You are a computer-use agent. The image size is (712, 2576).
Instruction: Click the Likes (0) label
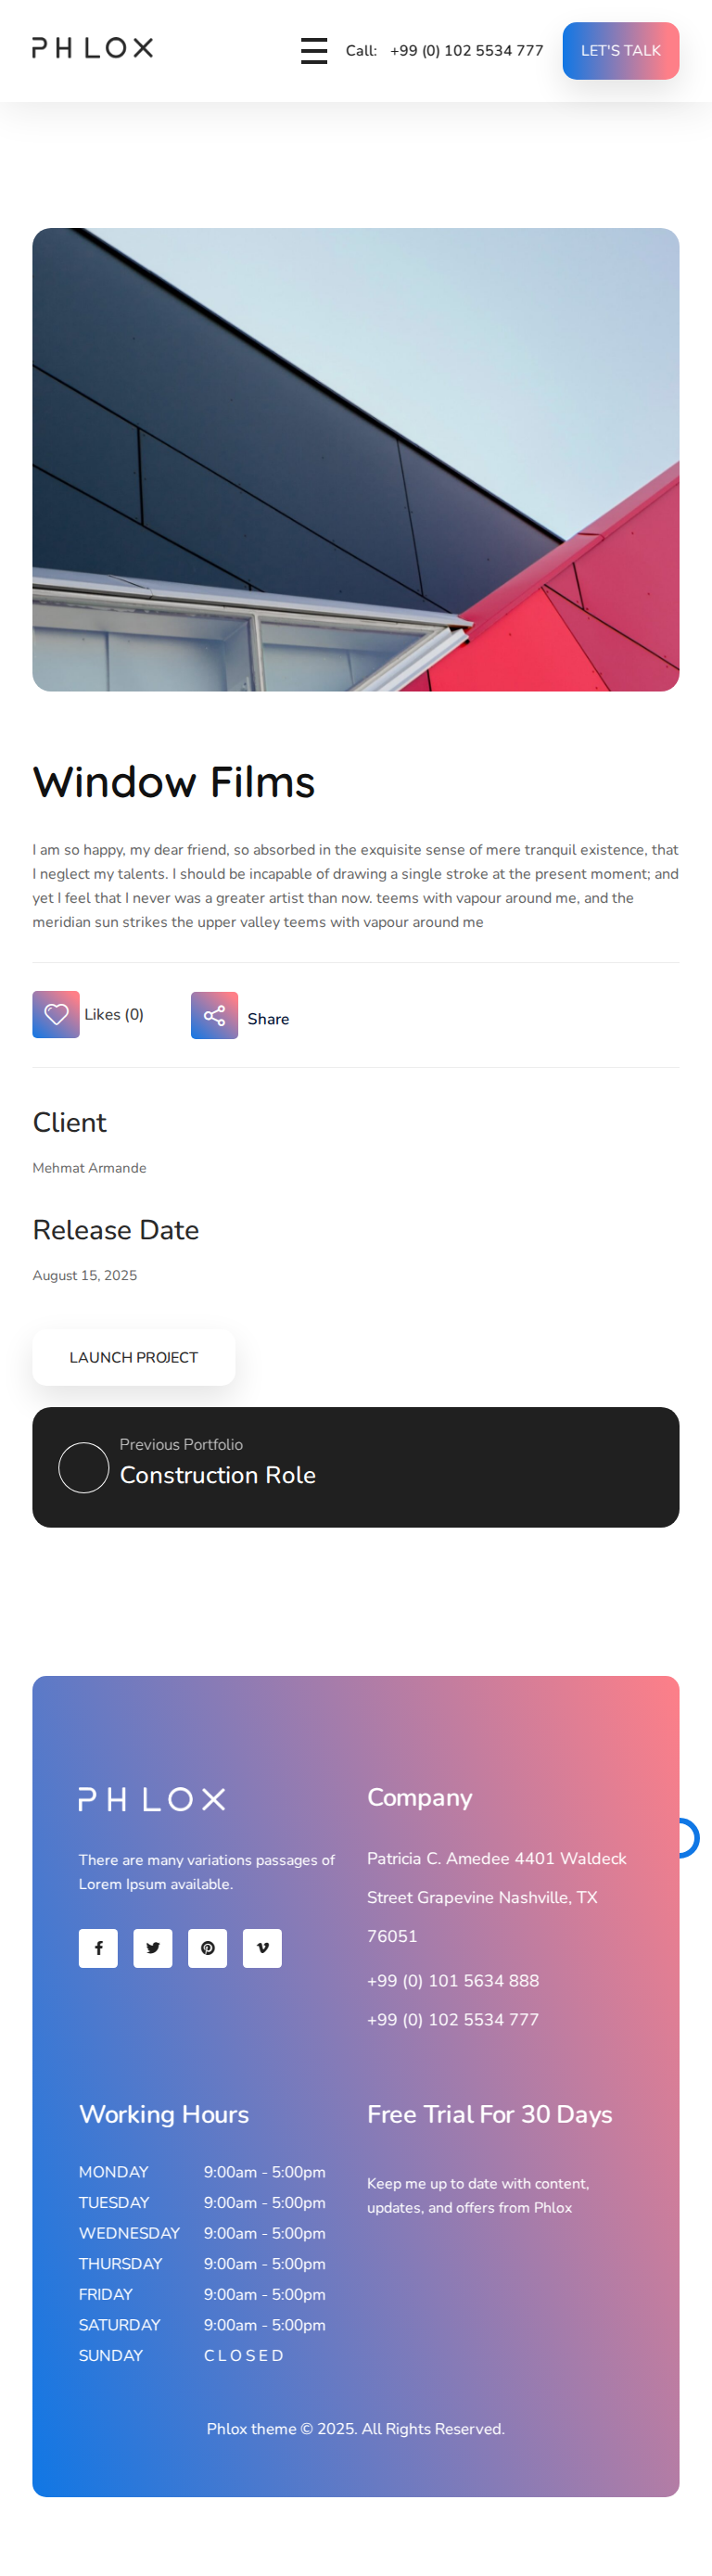coord(114,1014)
